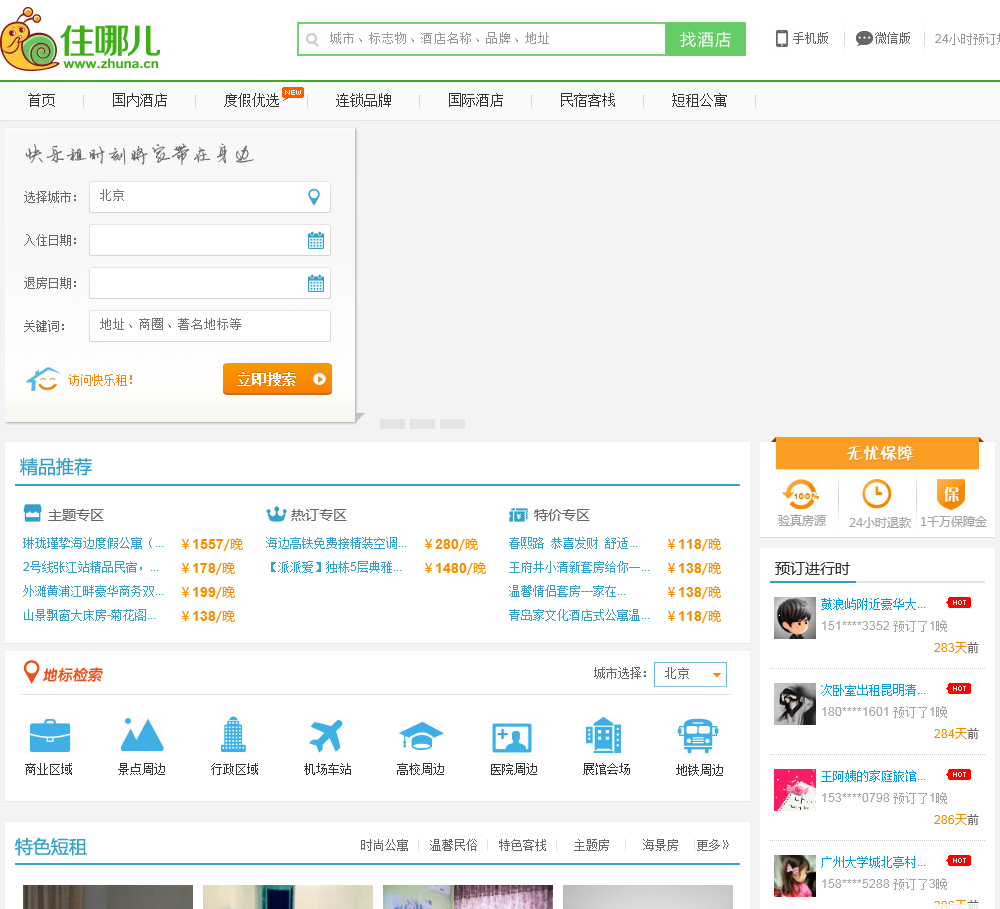Open 时尚公寓 category link
Viewport: 1000px width, 909px height.
point(384,845)
